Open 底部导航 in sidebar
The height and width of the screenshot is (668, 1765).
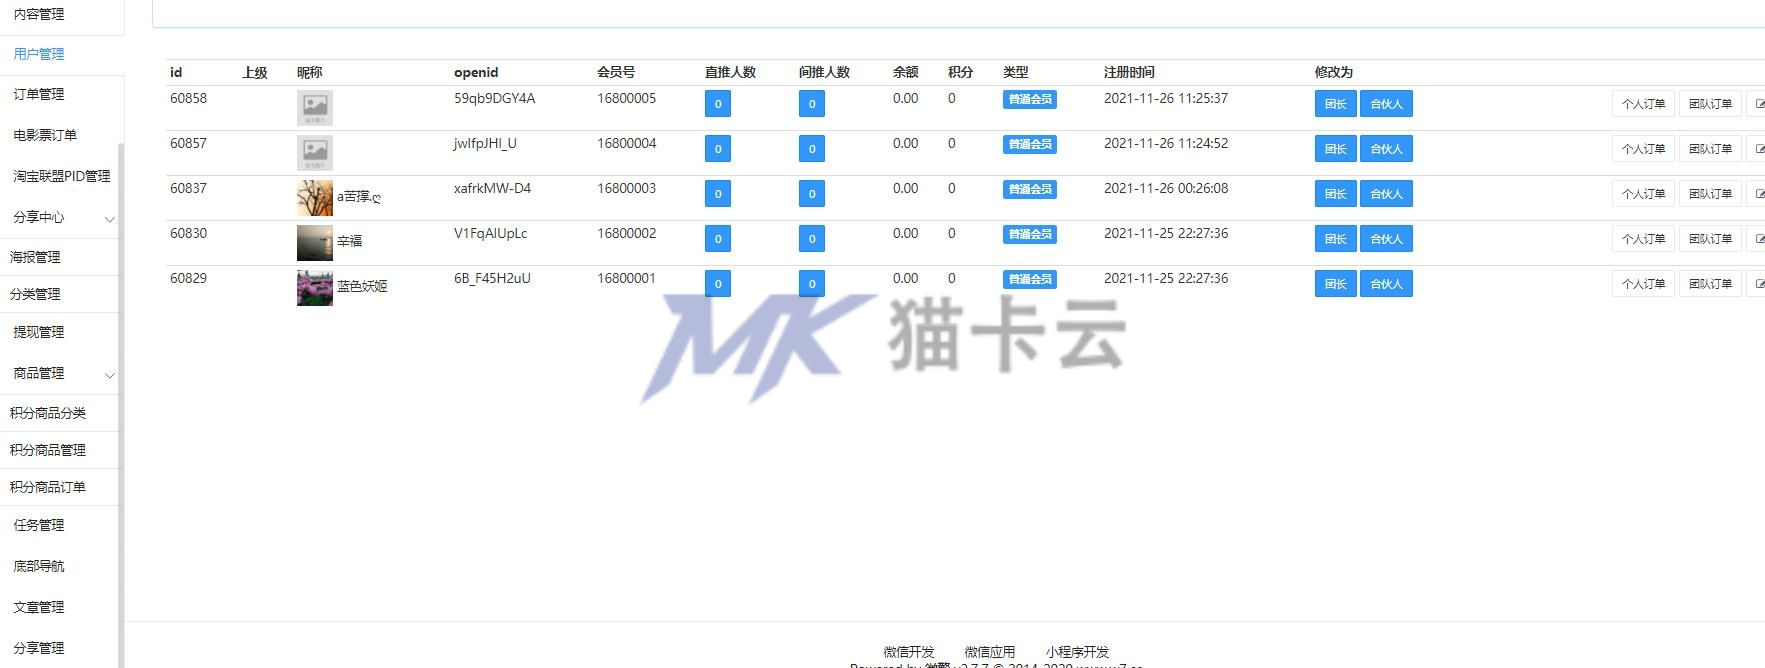click(x=39, y=566)
